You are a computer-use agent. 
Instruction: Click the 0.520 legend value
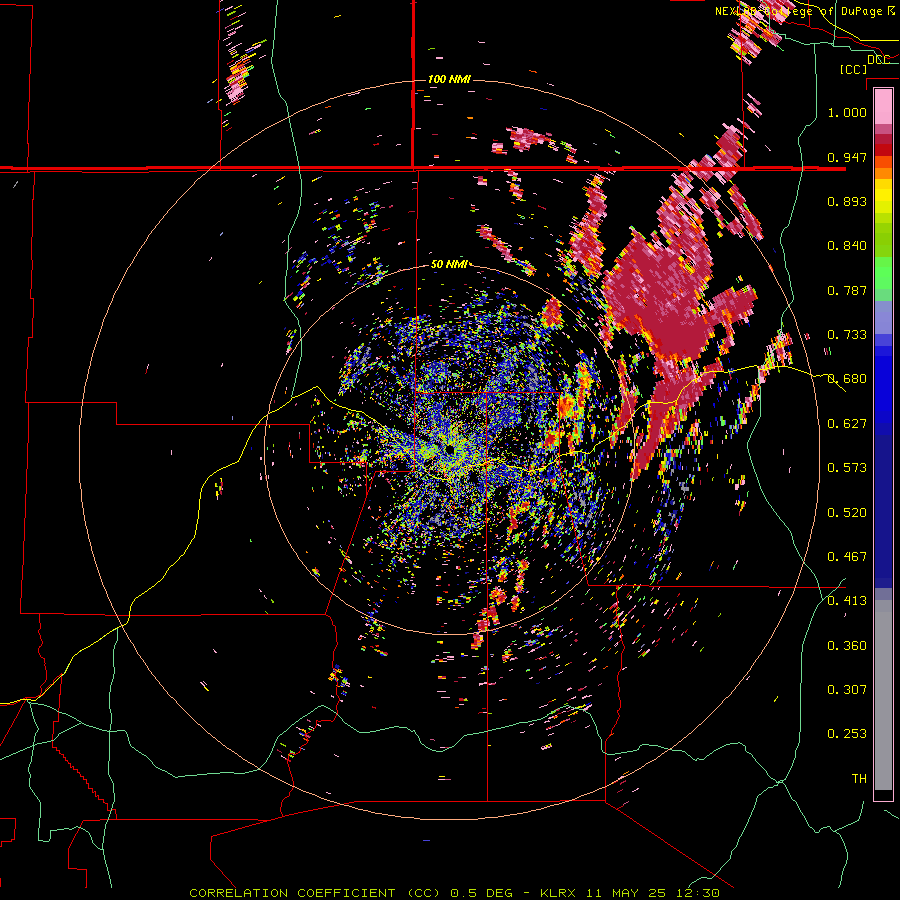[x=847, y=513]
